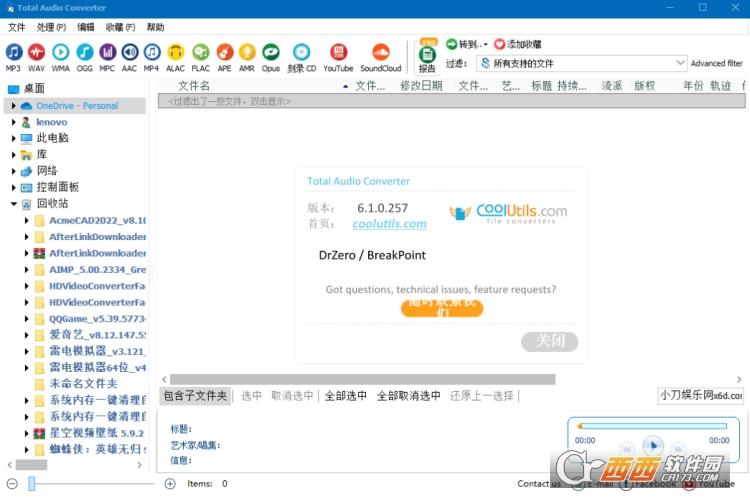Viewport: 750px width, 498px height.
Task: Click 全部取消选中 to deselect all
Action: coord(408,396)
